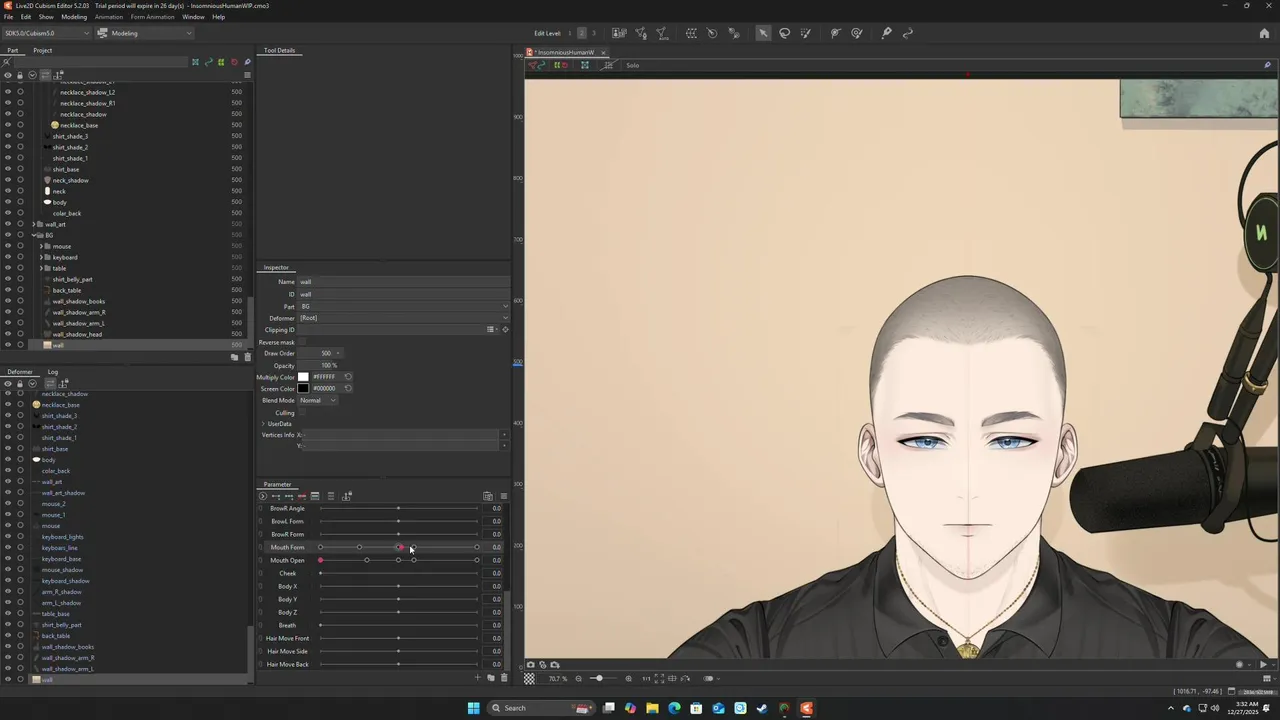Open the Part dropdown showing BG
Viewport: 1280px width, 720px height.
click(x=404, y=306)
